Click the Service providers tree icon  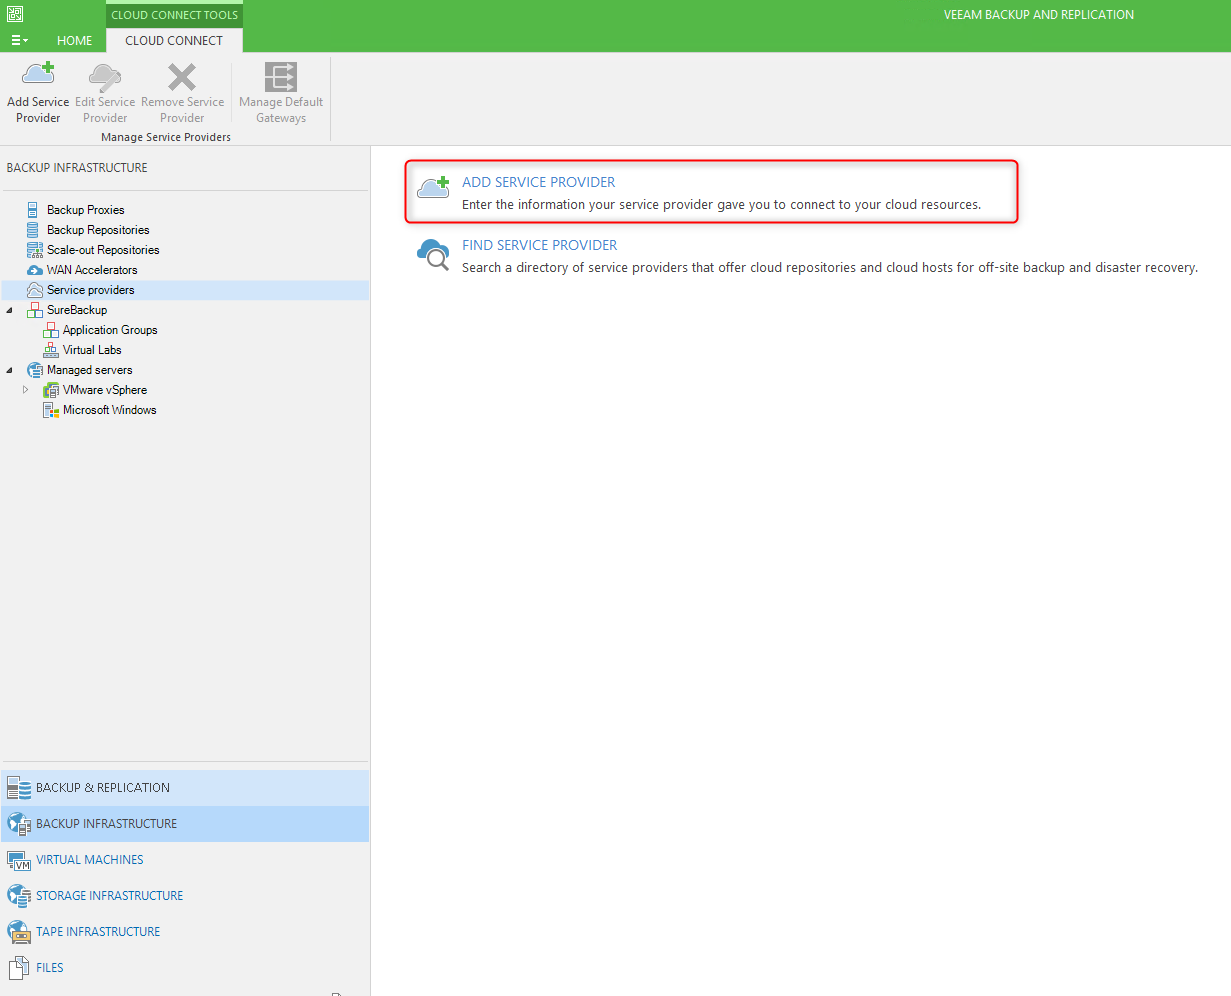click(35, 290)
